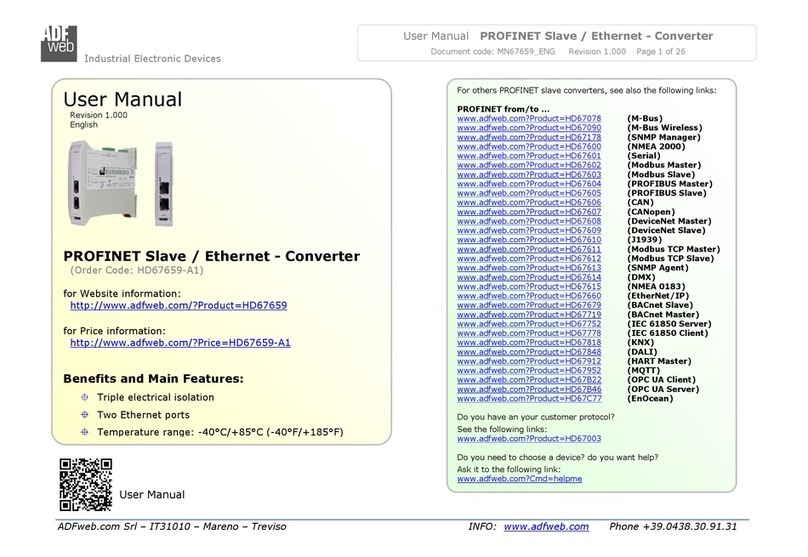
Task: Click the large User Manual title
Action: (x=123, y=99)
